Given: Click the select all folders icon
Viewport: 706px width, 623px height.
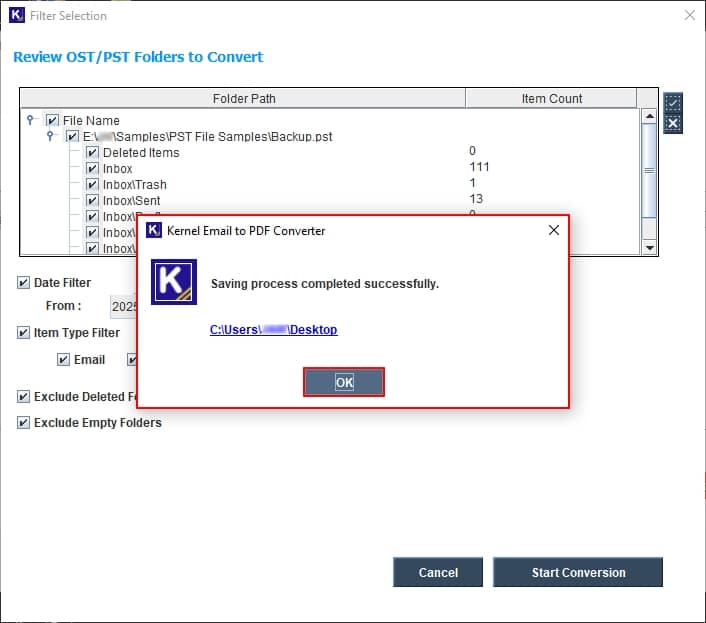Looking at the screenshot, I should pos(673,103).
